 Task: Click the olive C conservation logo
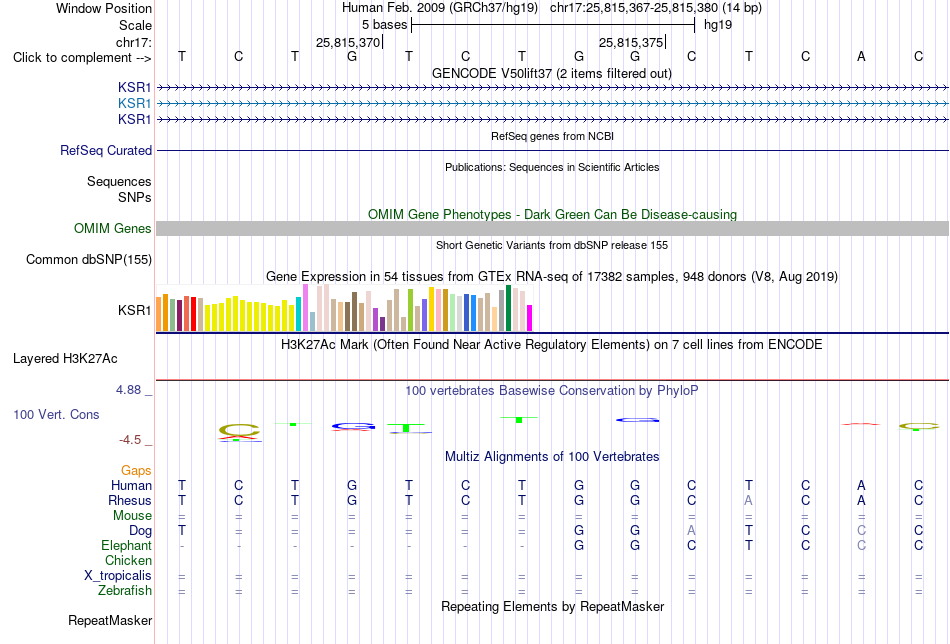click(x=239, y=430)
